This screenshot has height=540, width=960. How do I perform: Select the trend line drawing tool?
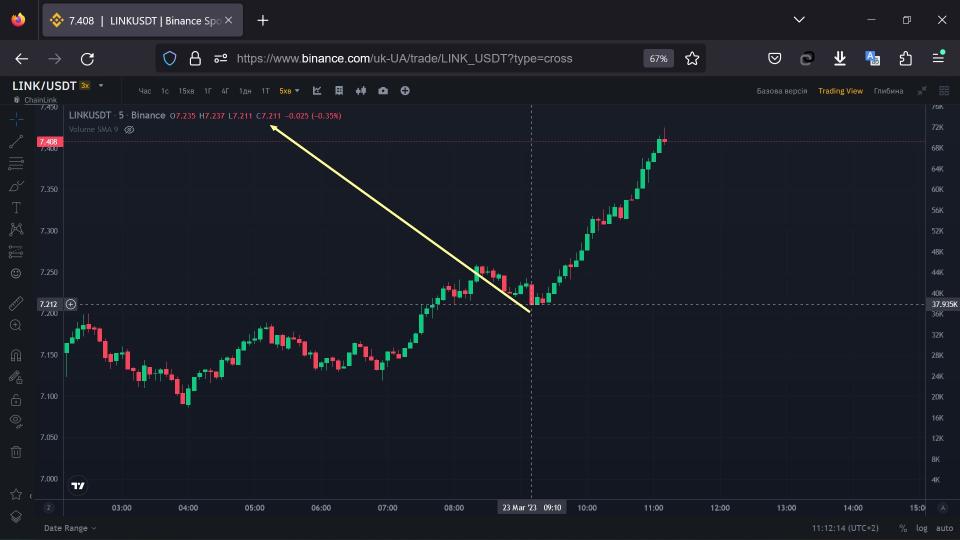(x=16, y=141)
